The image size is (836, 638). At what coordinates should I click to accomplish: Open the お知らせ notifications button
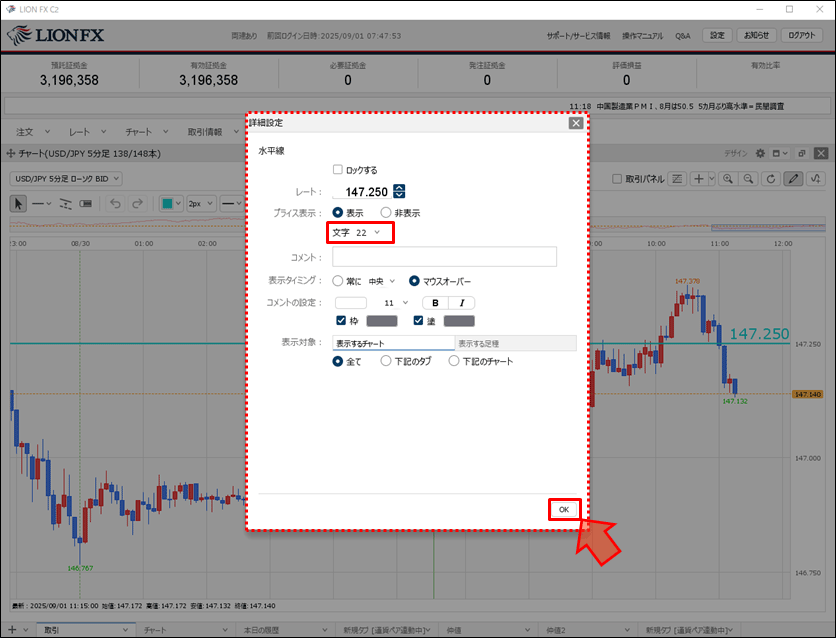(x=756, y=35)
